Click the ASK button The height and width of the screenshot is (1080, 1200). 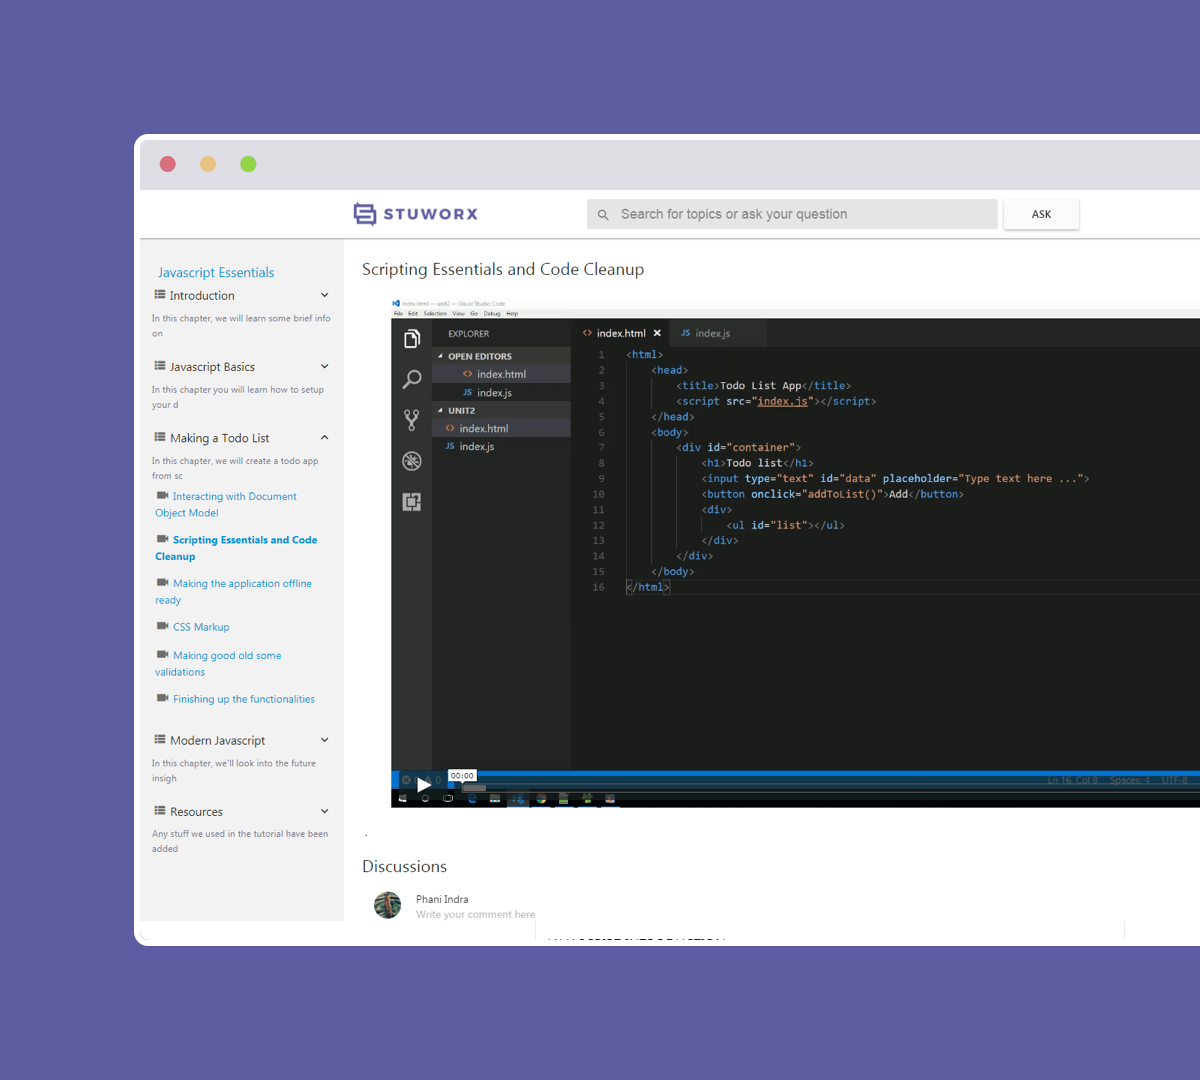(1041, 214)
